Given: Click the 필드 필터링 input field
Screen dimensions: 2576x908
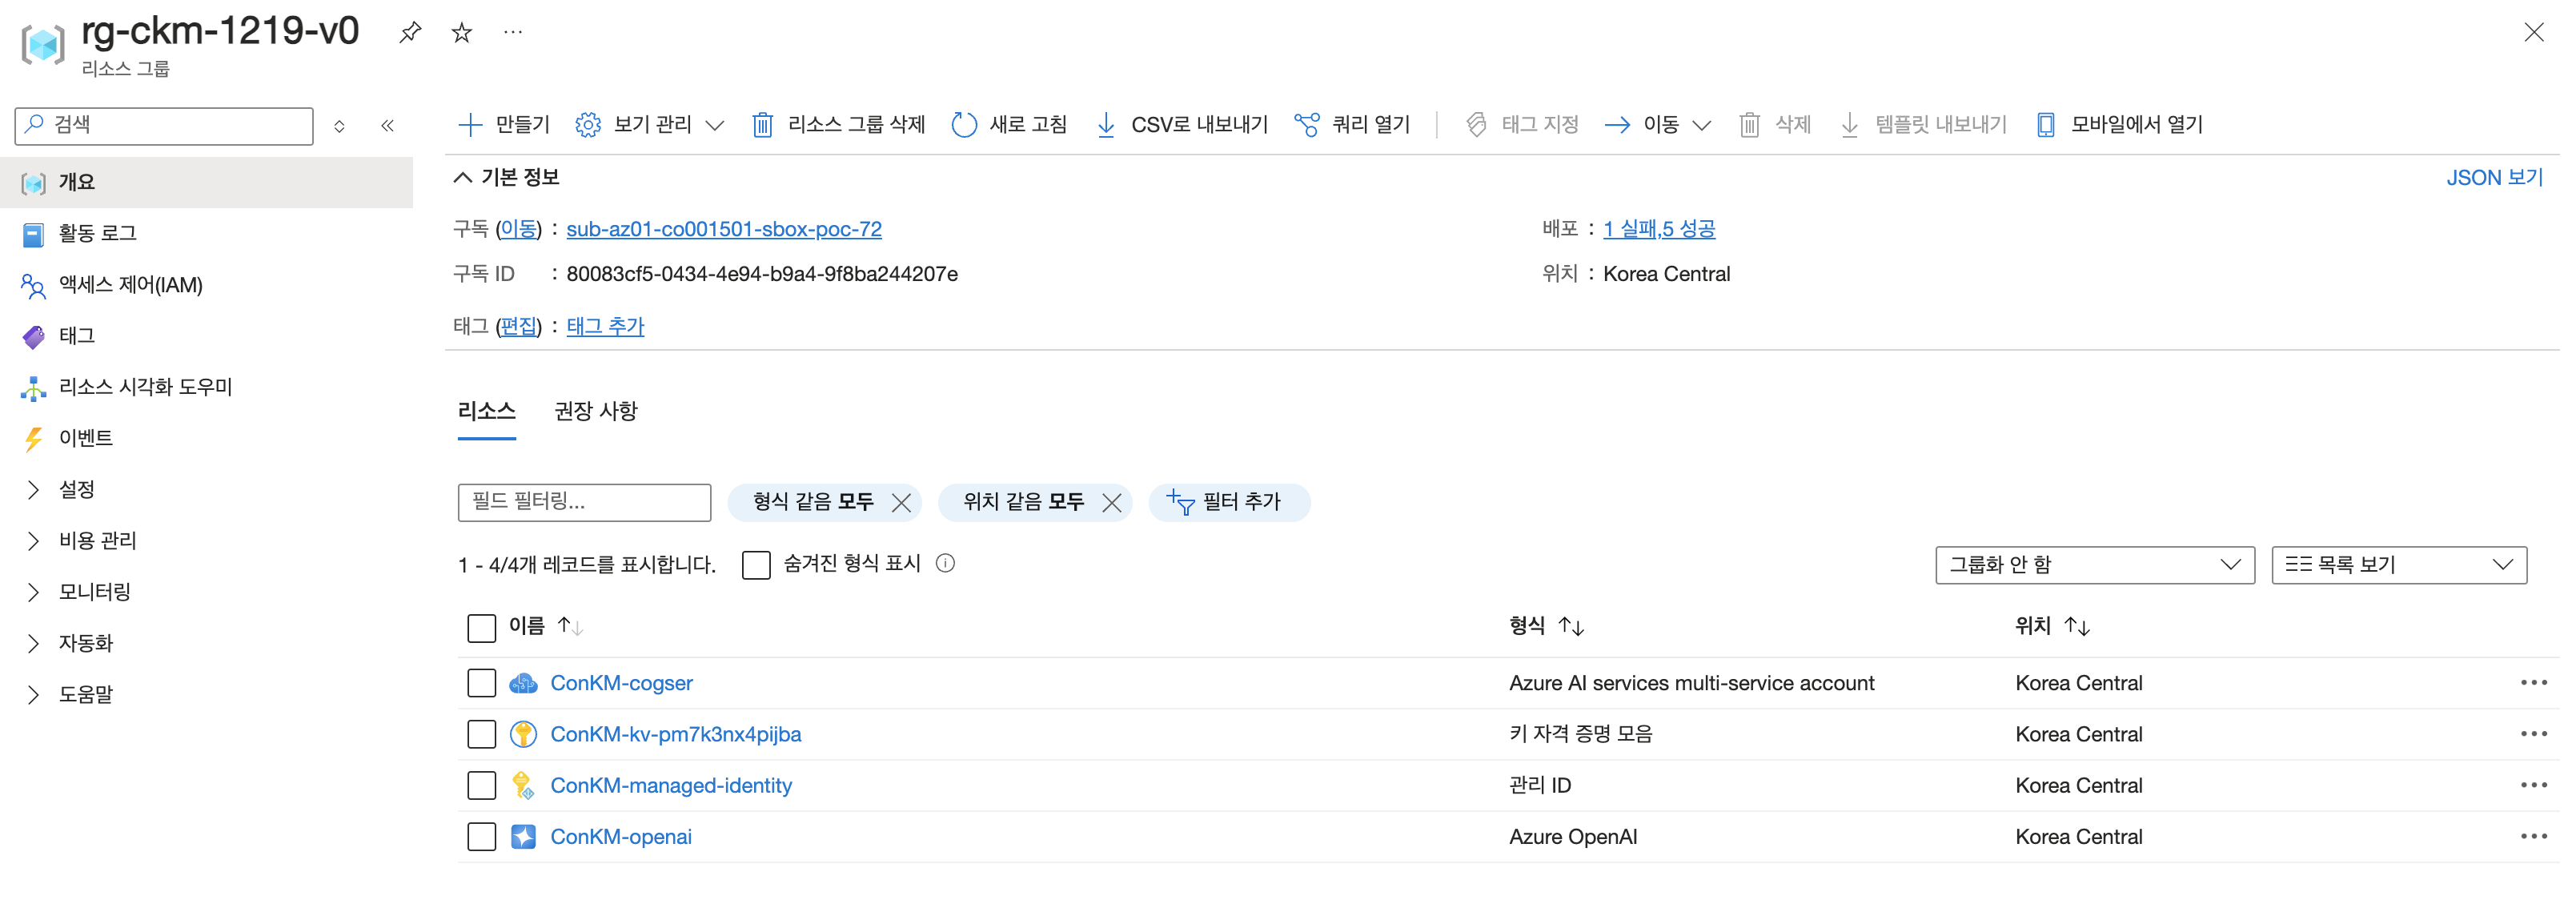Looking at the screenshot, I should point(585,502).
